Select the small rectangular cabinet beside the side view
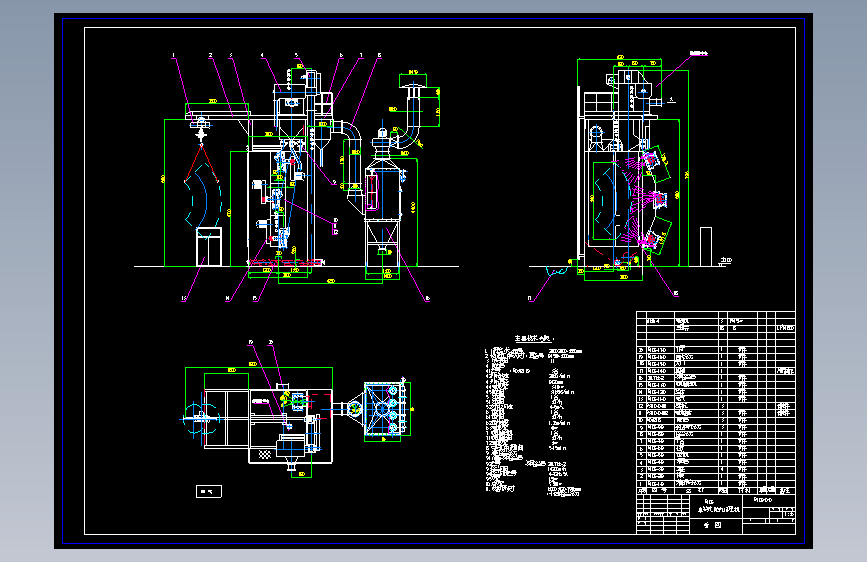This screenshot has height=562, width=867. click(706, 247)
